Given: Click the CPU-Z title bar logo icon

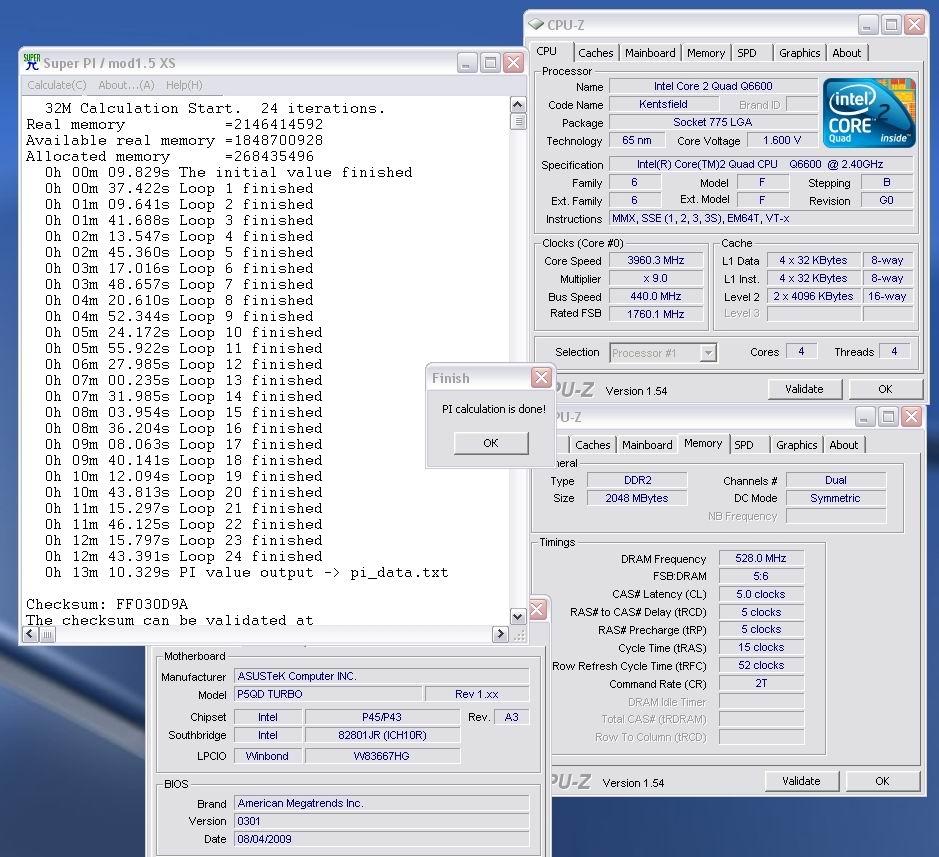Looking at the screenshot, I should [535, 25].
